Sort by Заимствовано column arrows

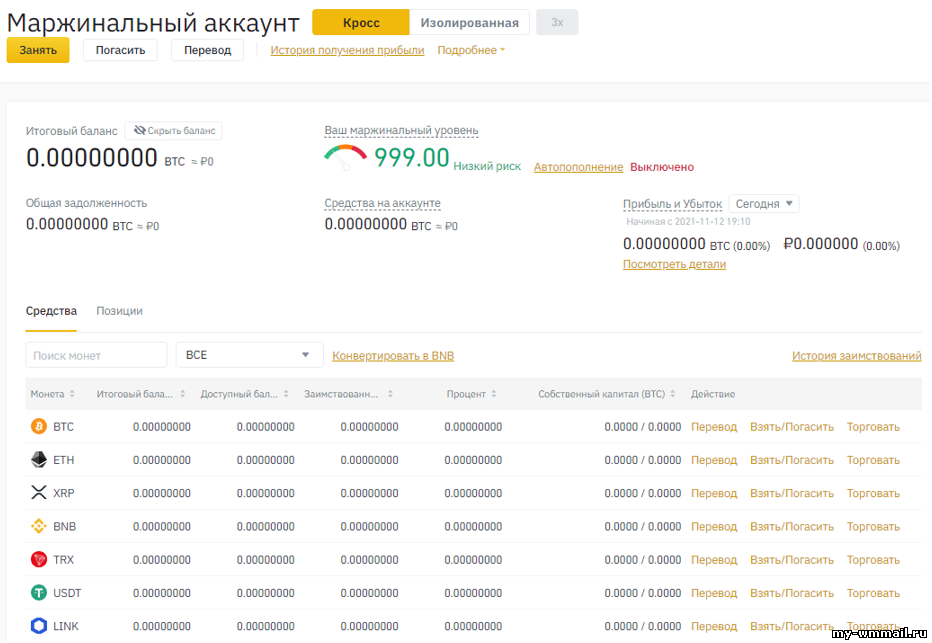(390, 394)
